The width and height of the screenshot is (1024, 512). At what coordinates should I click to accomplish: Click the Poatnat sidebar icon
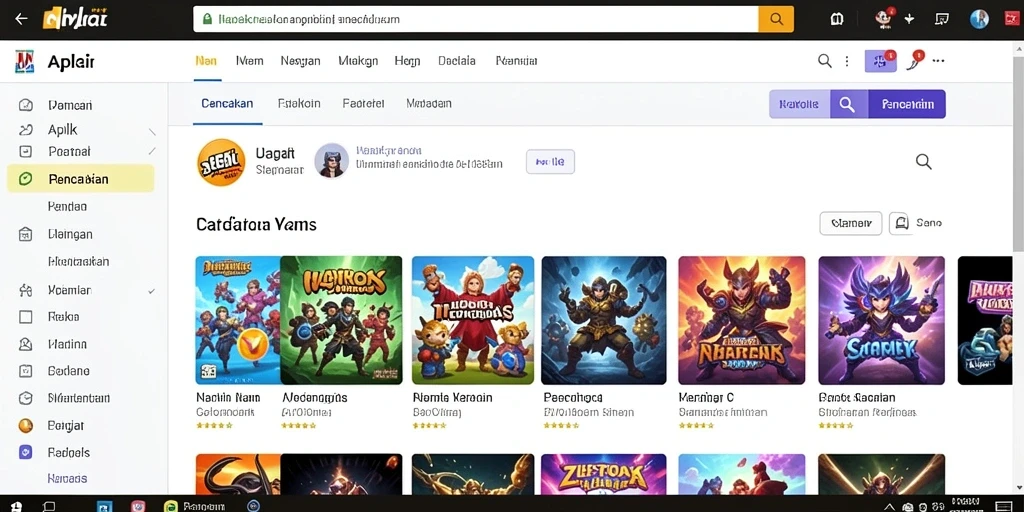[x=25, y=152]
